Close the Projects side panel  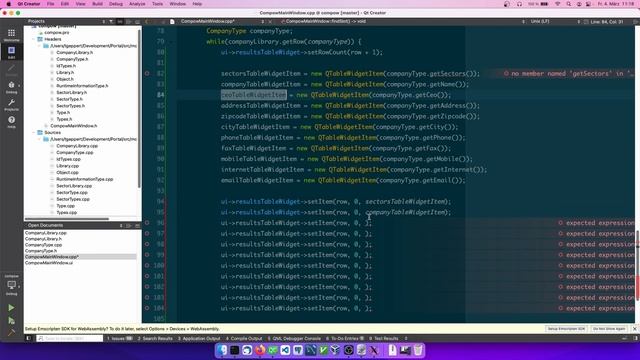[137, 21]
